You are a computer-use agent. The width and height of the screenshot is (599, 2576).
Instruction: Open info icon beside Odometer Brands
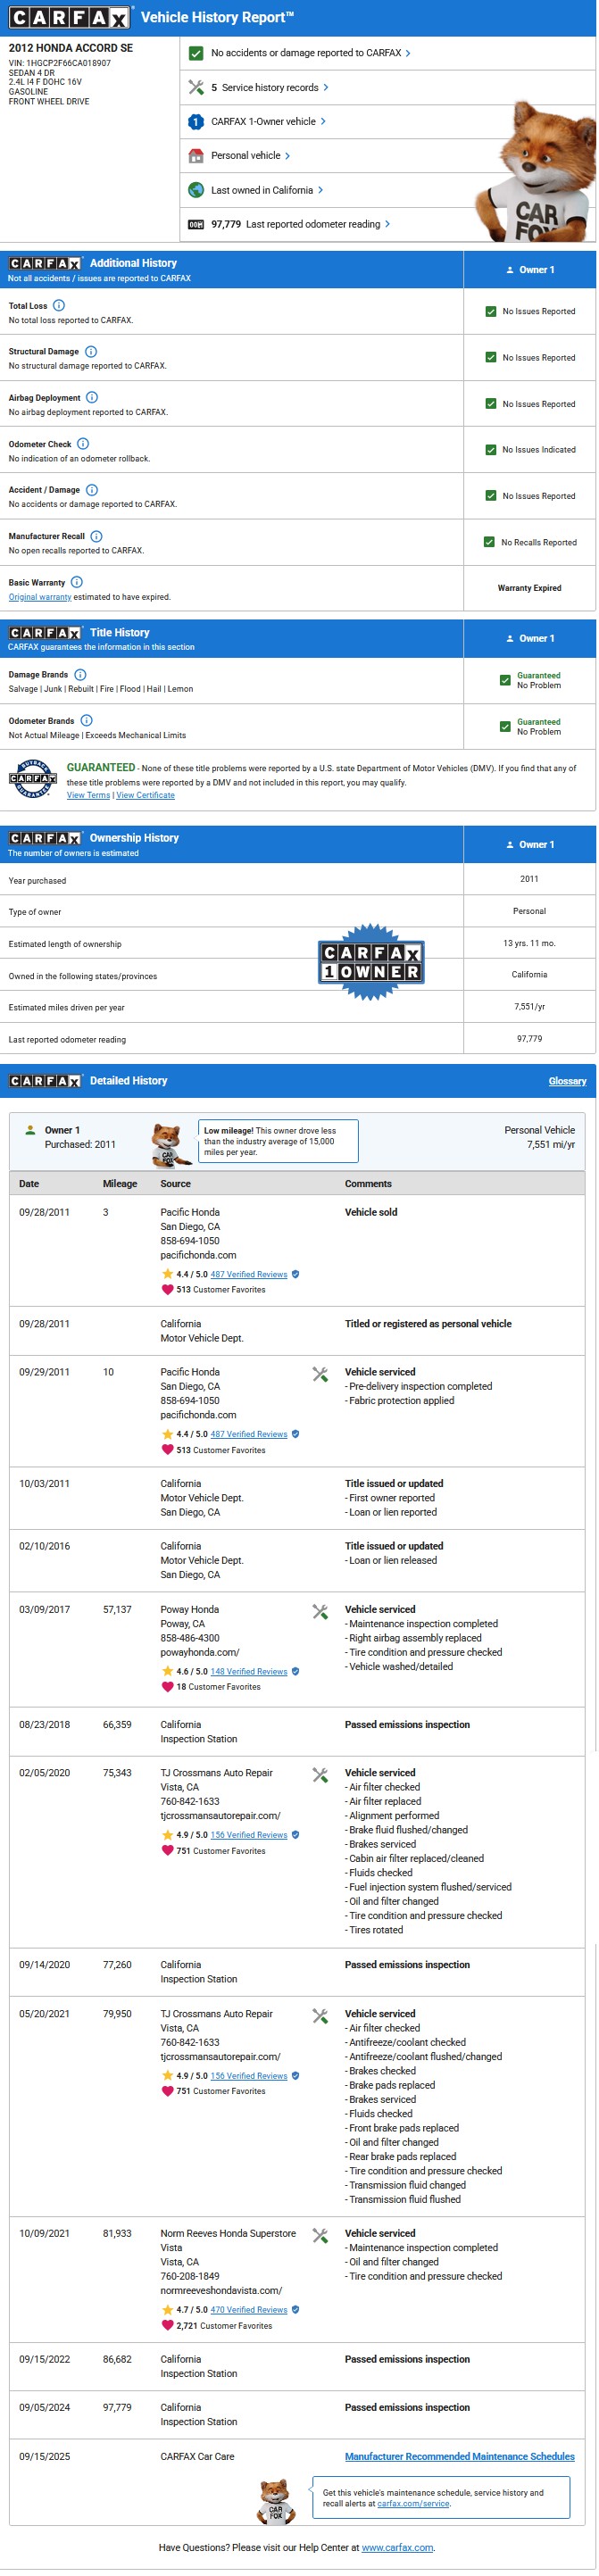86,720
